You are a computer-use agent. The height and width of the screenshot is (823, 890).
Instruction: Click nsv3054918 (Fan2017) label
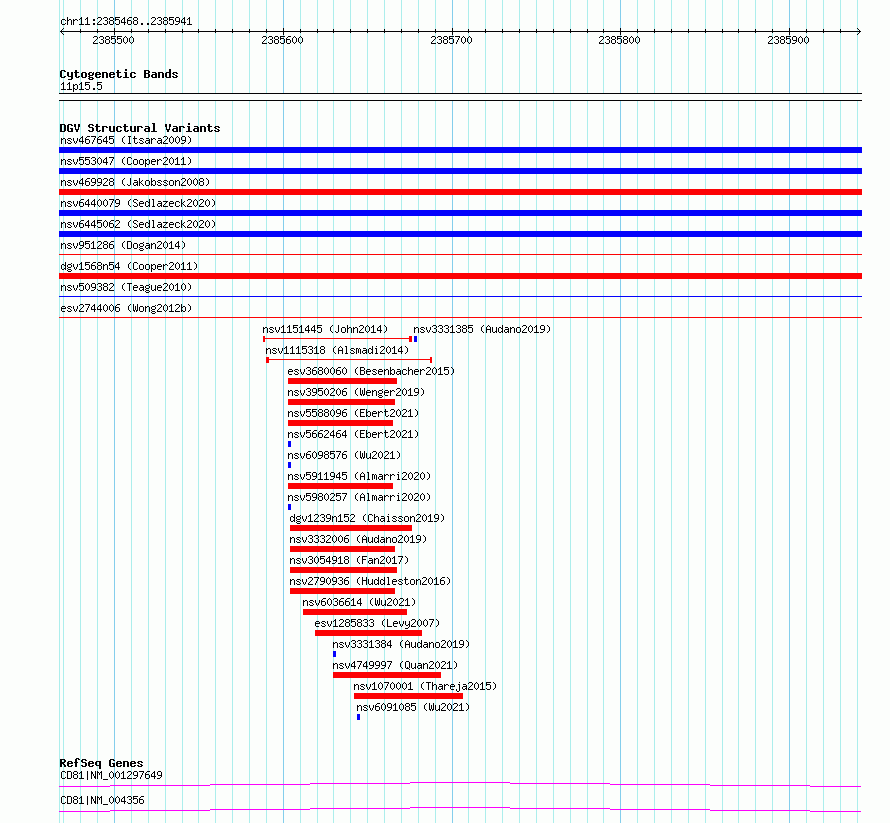click(x=349, y=560)
